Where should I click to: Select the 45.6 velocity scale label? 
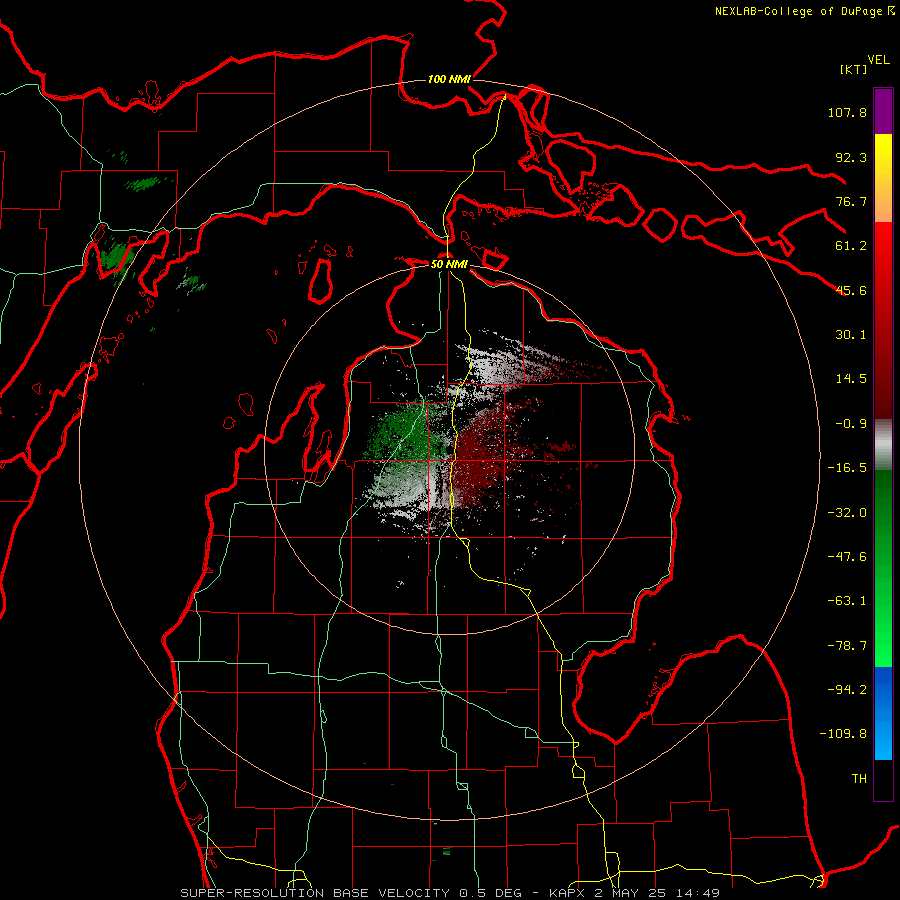(x=851, y=290)
